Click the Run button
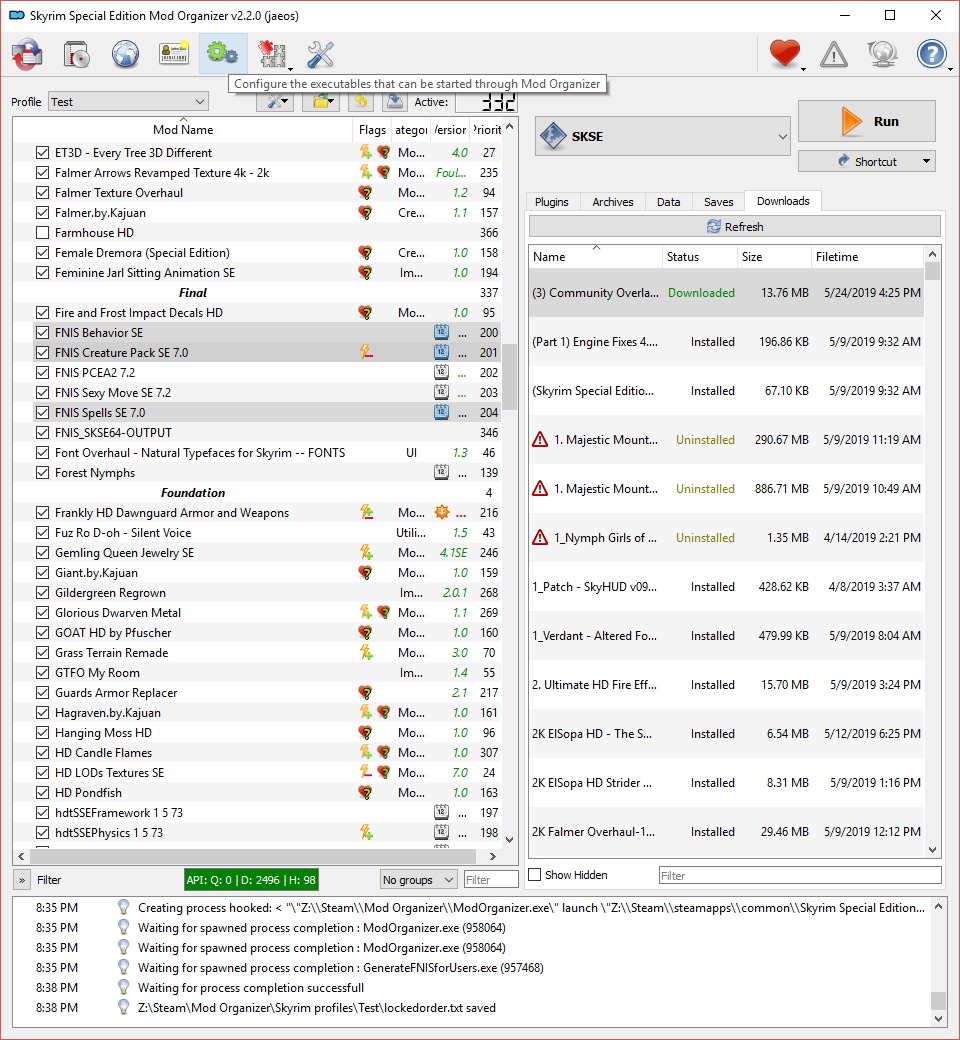This screenshot has width=960, height=1040. (866, 121)
